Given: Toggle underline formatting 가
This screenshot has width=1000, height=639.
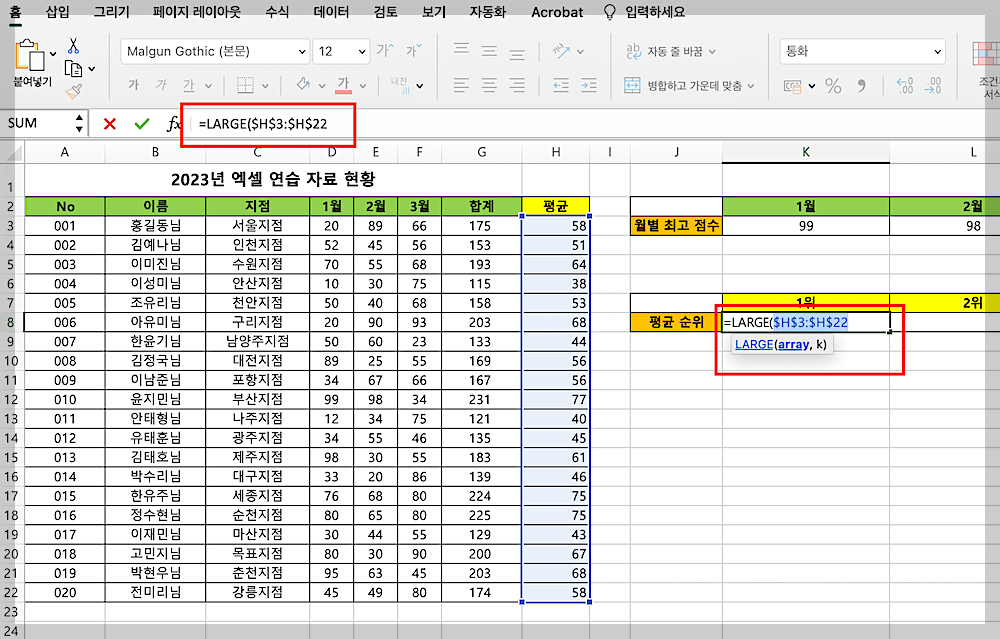Looking at the screenshot, I should tap(189, 85).
